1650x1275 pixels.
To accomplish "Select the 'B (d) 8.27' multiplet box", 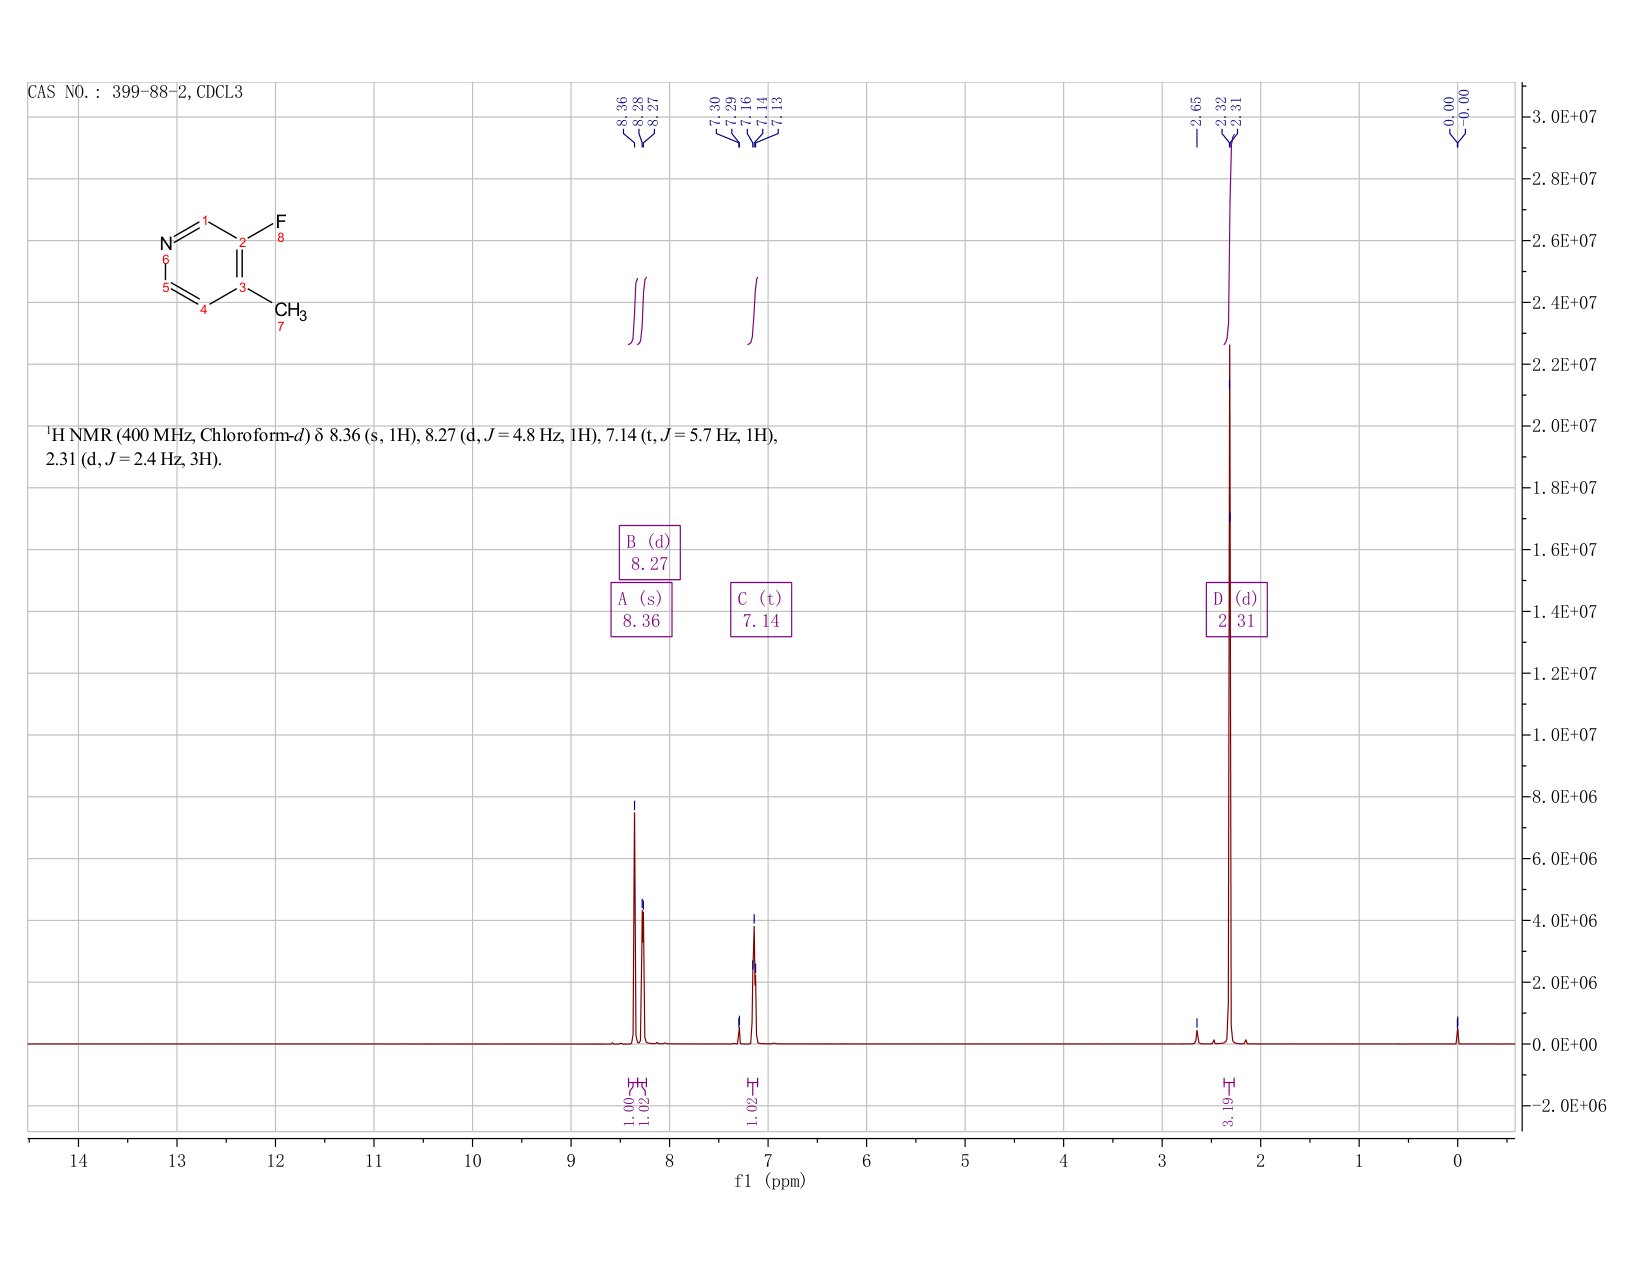I will click(x=649, y=552).
